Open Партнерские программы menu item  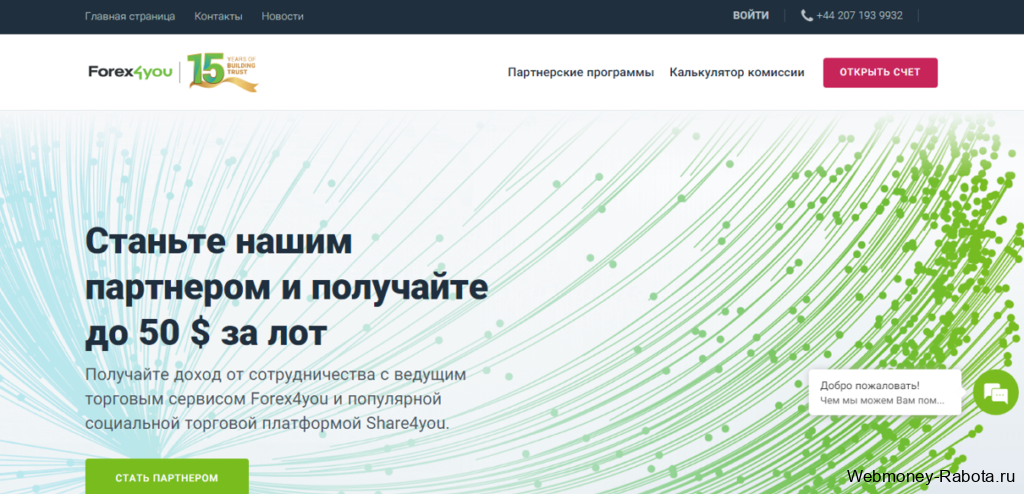(581, 73)
